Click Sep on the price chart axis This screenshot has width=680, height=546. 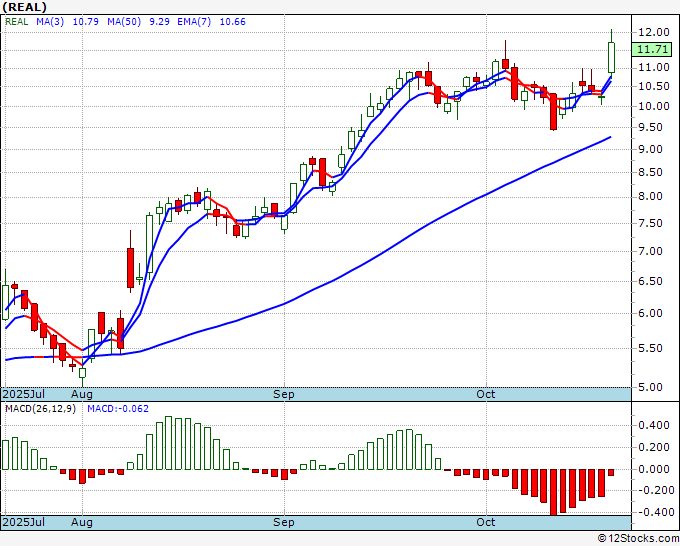pyautogui.click(x=284, y=394)
